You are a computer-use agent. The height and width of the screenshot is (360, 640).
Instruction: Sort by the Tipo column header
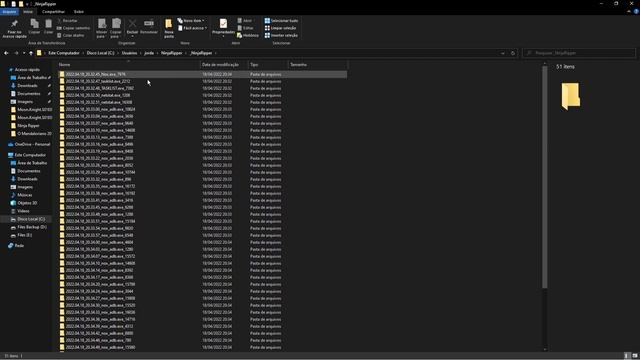point(268,64)
